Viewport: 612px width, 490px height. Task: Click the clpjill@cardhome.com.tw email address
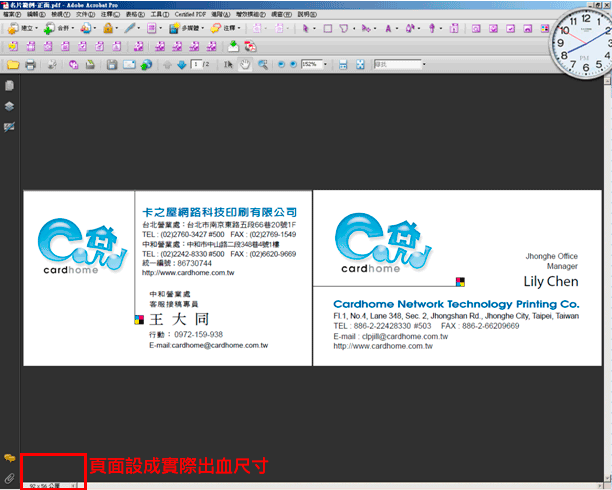(405, 337)
